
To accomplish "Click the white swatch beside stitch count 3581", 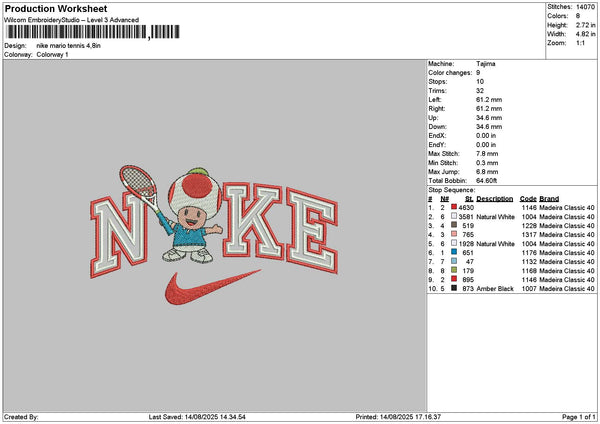I will point(454,216).
